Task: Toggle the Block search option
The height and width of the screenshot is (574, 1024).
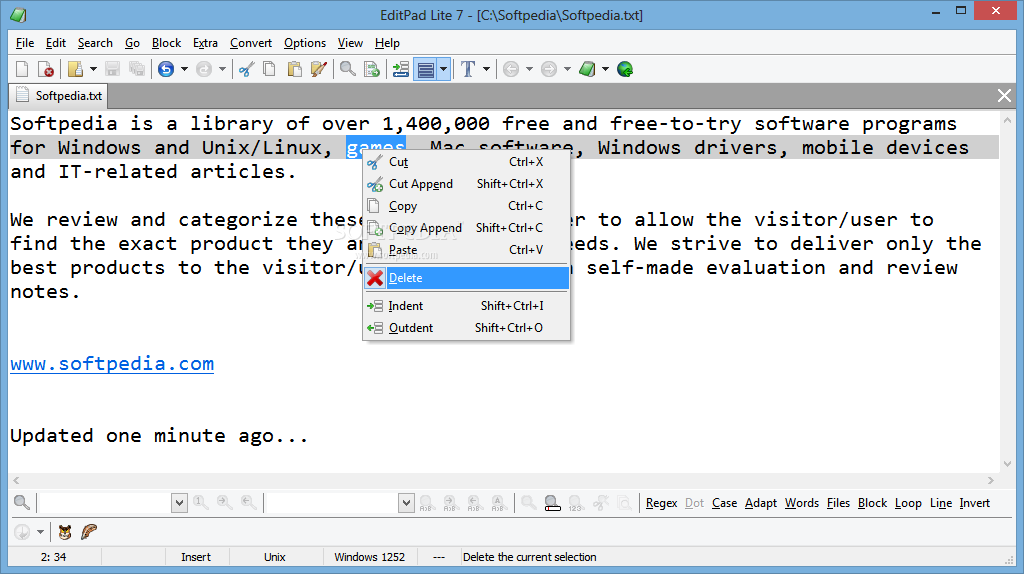Action: click(x=872, y=503)
